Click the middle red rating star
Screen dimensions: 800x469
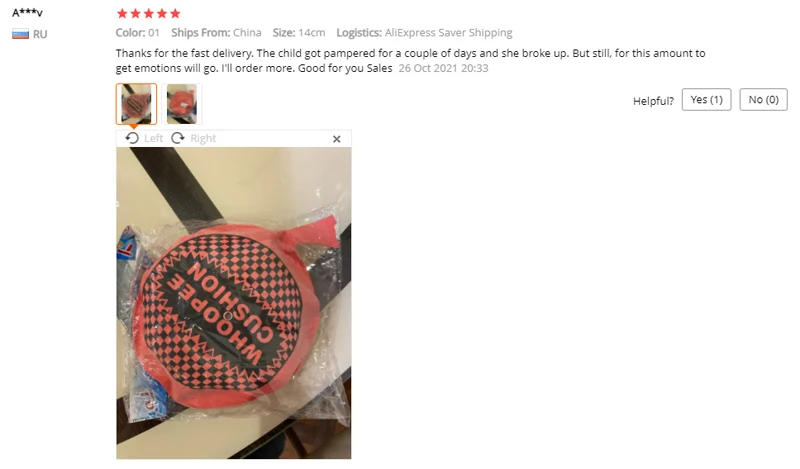pyautogui.click(x=148, y=13)
